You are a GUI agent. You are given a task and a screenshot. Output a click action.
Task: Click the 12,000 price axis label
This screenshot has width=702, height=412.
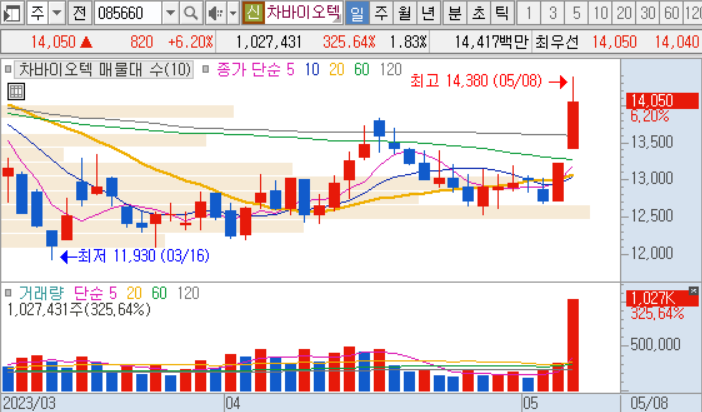click(652, 253)
